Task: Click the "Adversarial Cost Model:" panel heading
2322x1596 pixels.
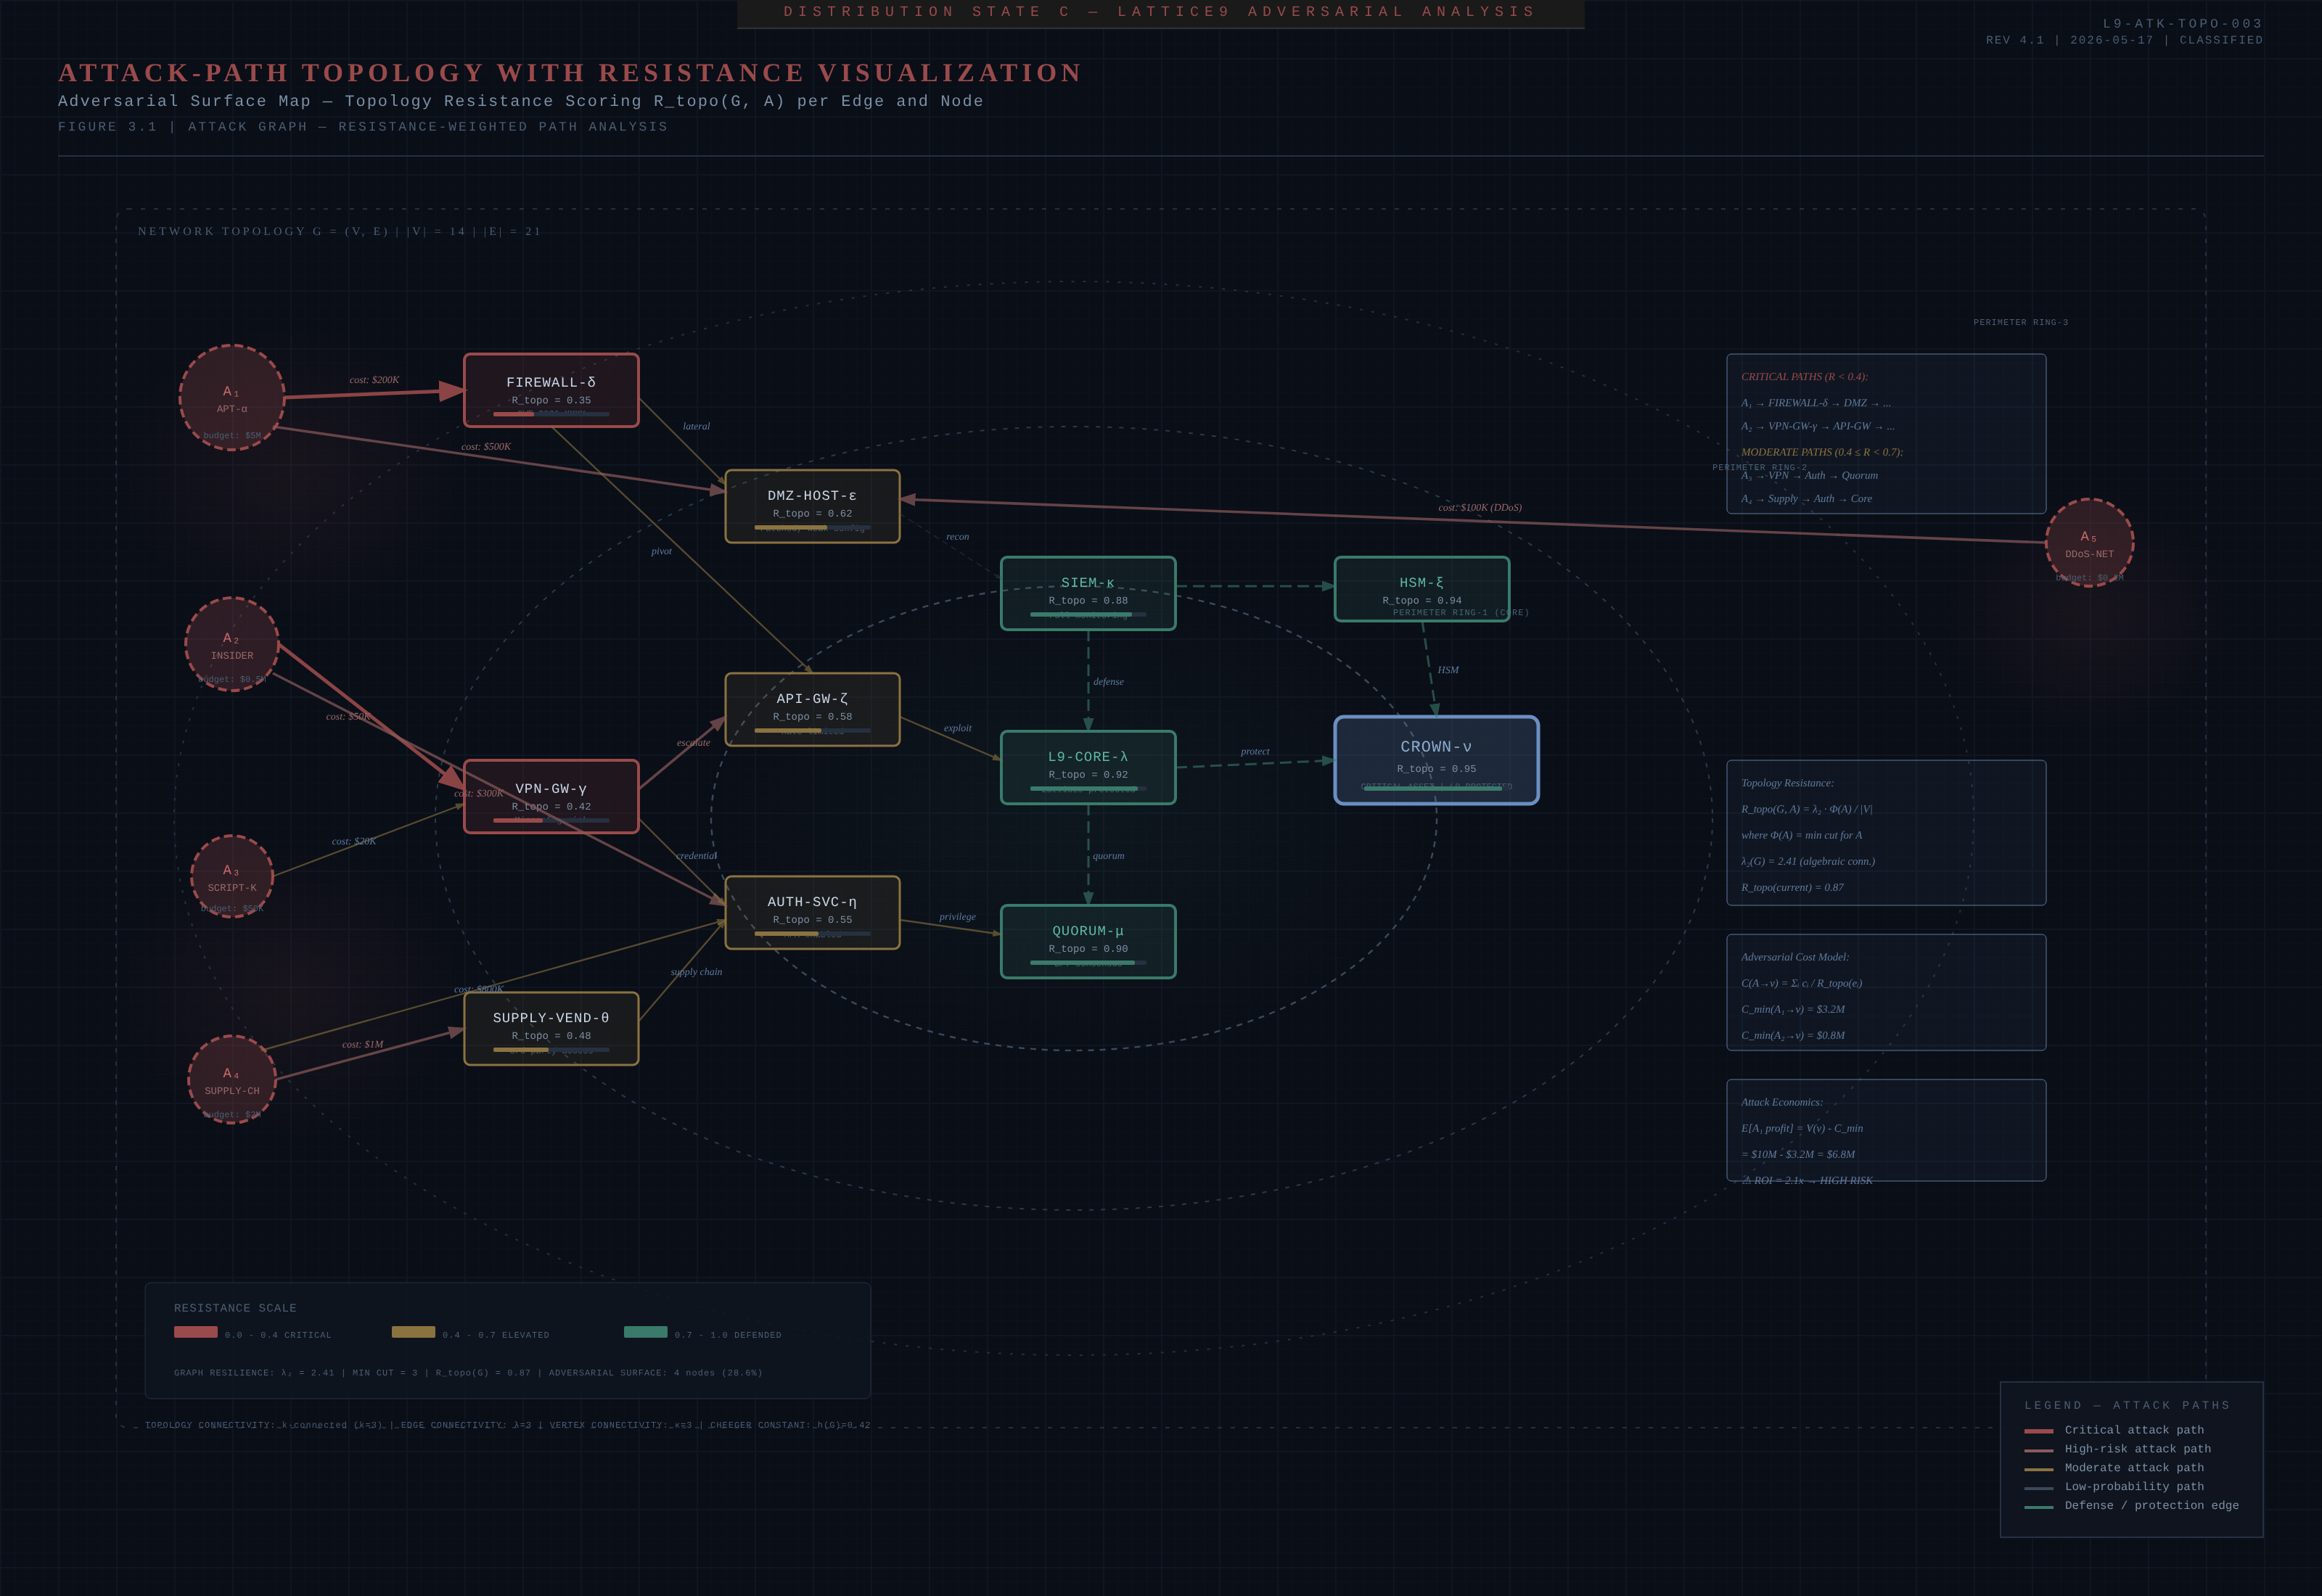Action: click(x=1795, y=957)
